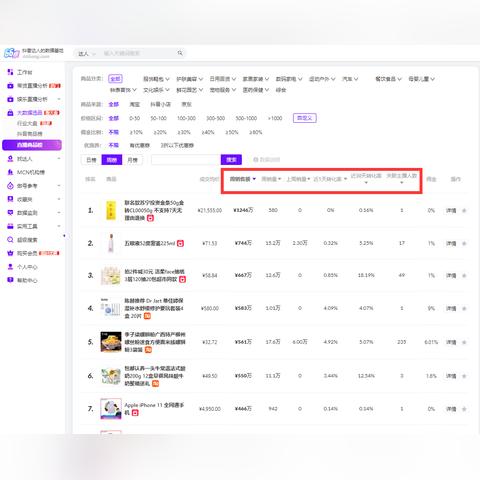The height and width of the screenshot is (480, 480).
Task: Select the 全部 category button
Action: [115, 79]
